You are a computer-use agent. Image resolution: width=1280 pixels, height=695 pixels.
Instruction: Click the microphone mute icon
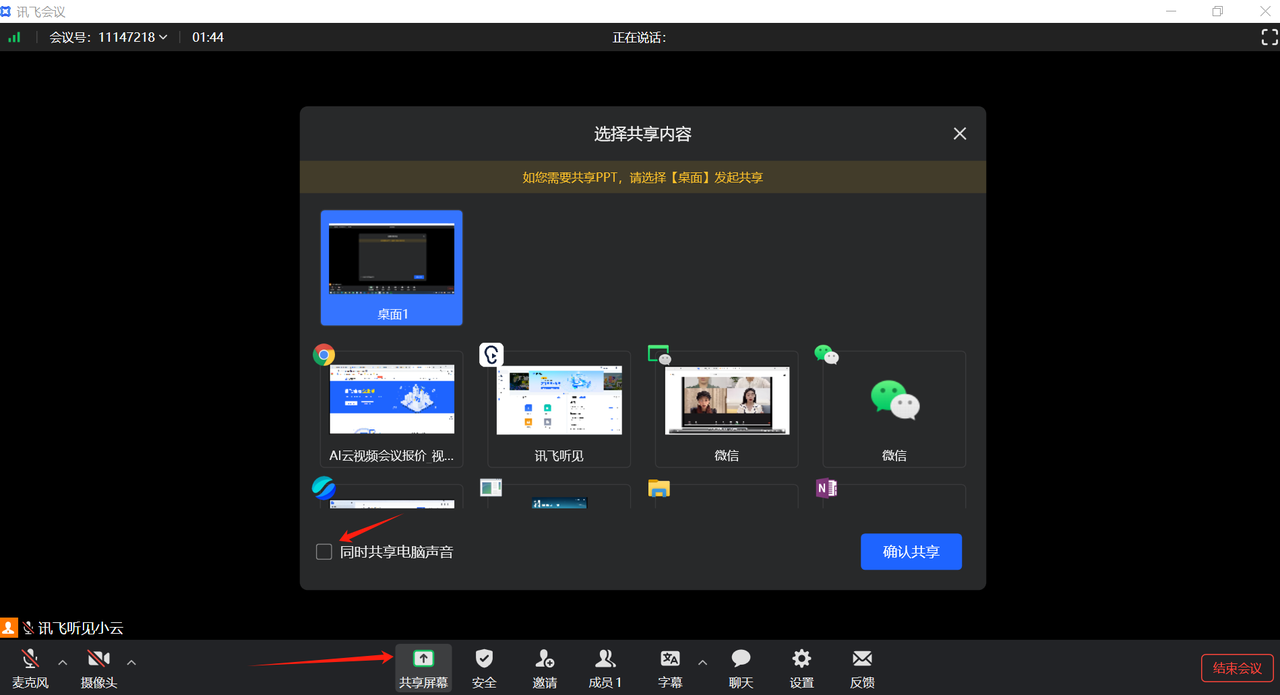pyautogui.click(x=30, y=659)
